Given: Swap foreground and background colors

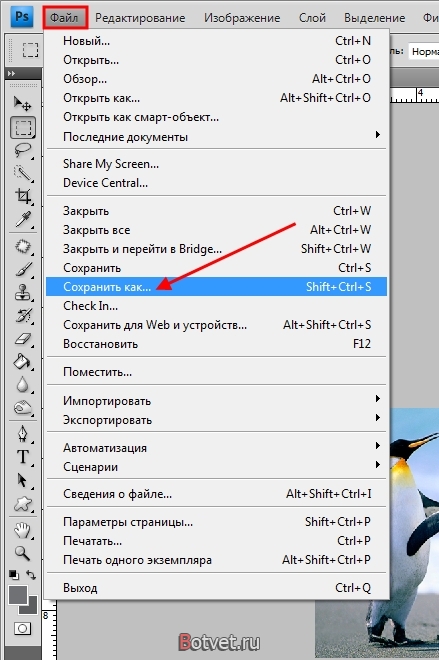Looking at the screenshot, I should point(31,575).
